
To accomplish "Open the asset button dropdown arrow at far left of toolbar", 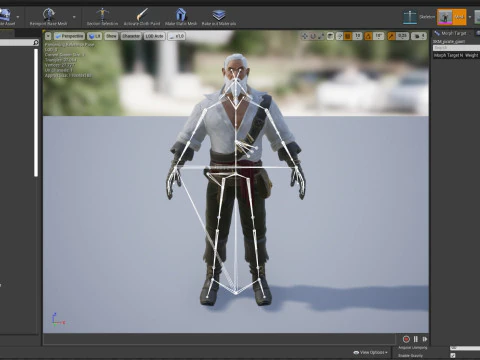I will (18, 17).
